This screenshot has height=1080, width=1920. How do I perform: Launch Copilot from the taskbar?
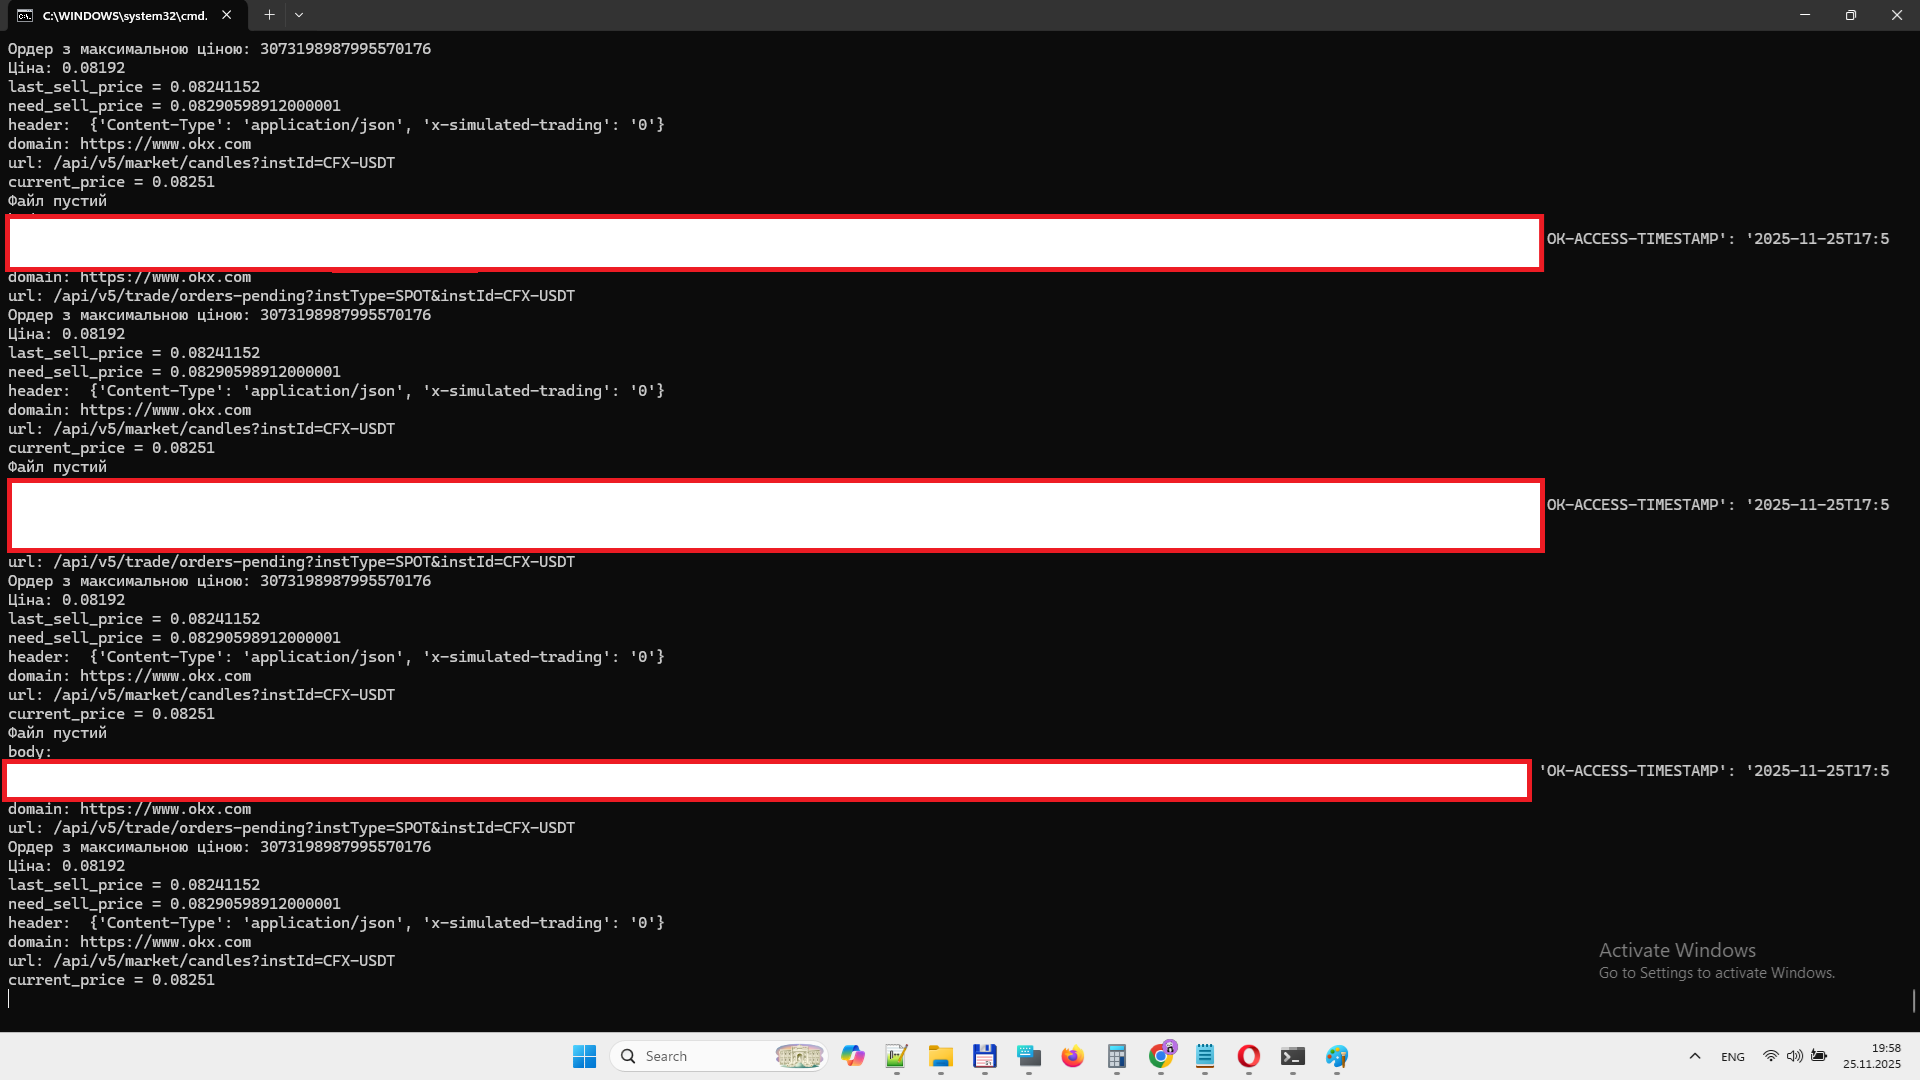(852, 1056)
